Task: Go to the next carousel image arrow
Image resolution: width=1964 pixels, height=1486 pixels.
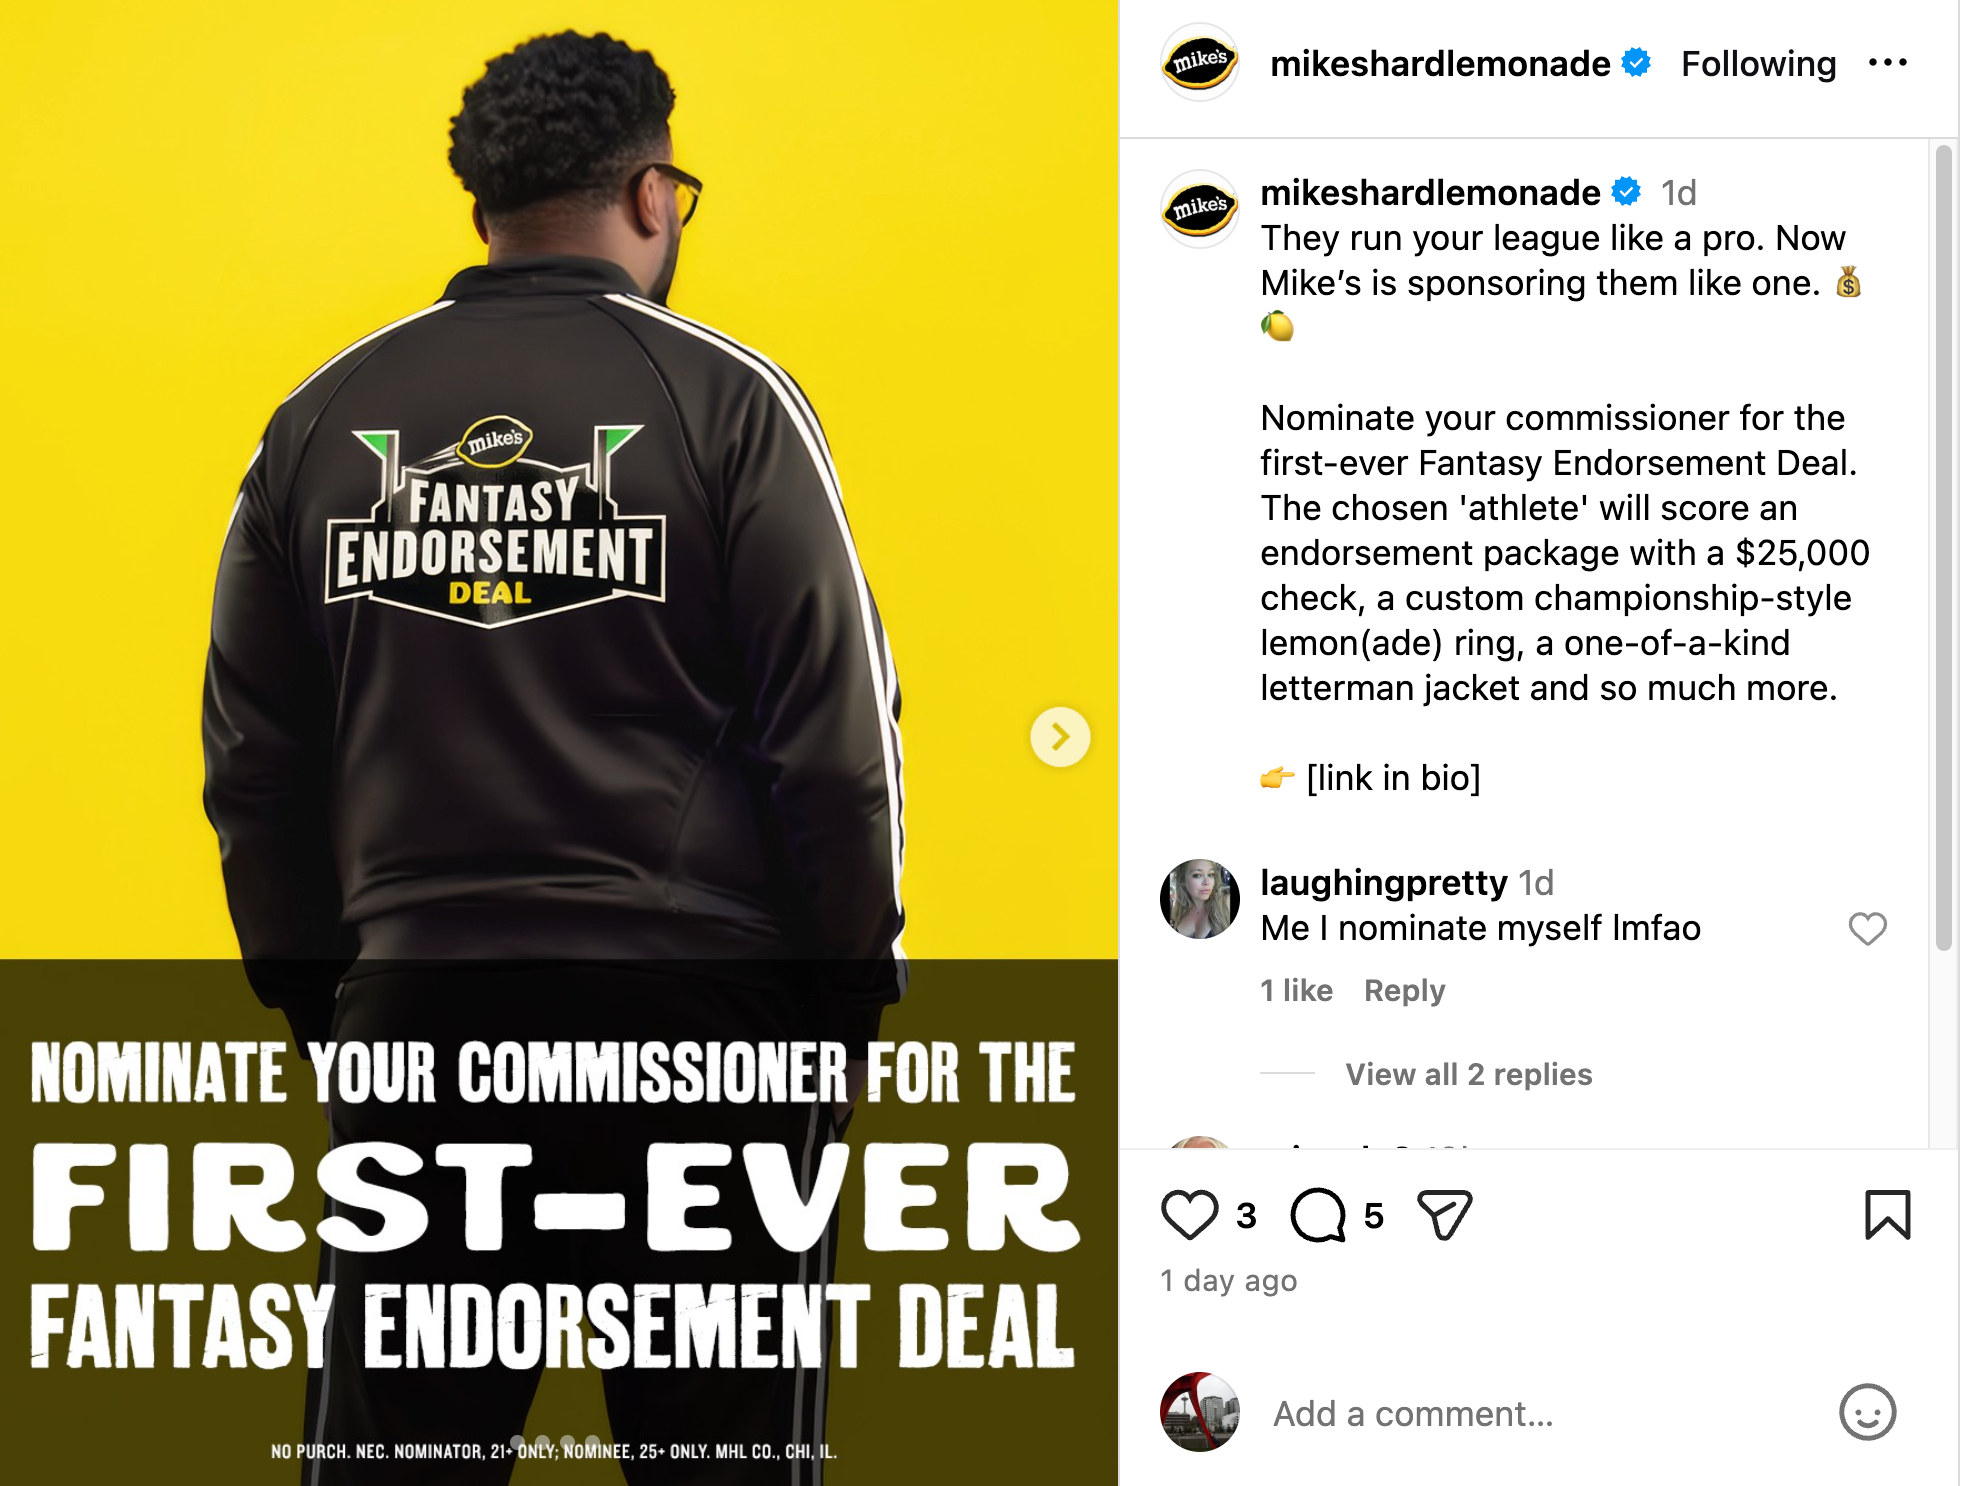Action: pyautogui.click(x=1060, y=737)
